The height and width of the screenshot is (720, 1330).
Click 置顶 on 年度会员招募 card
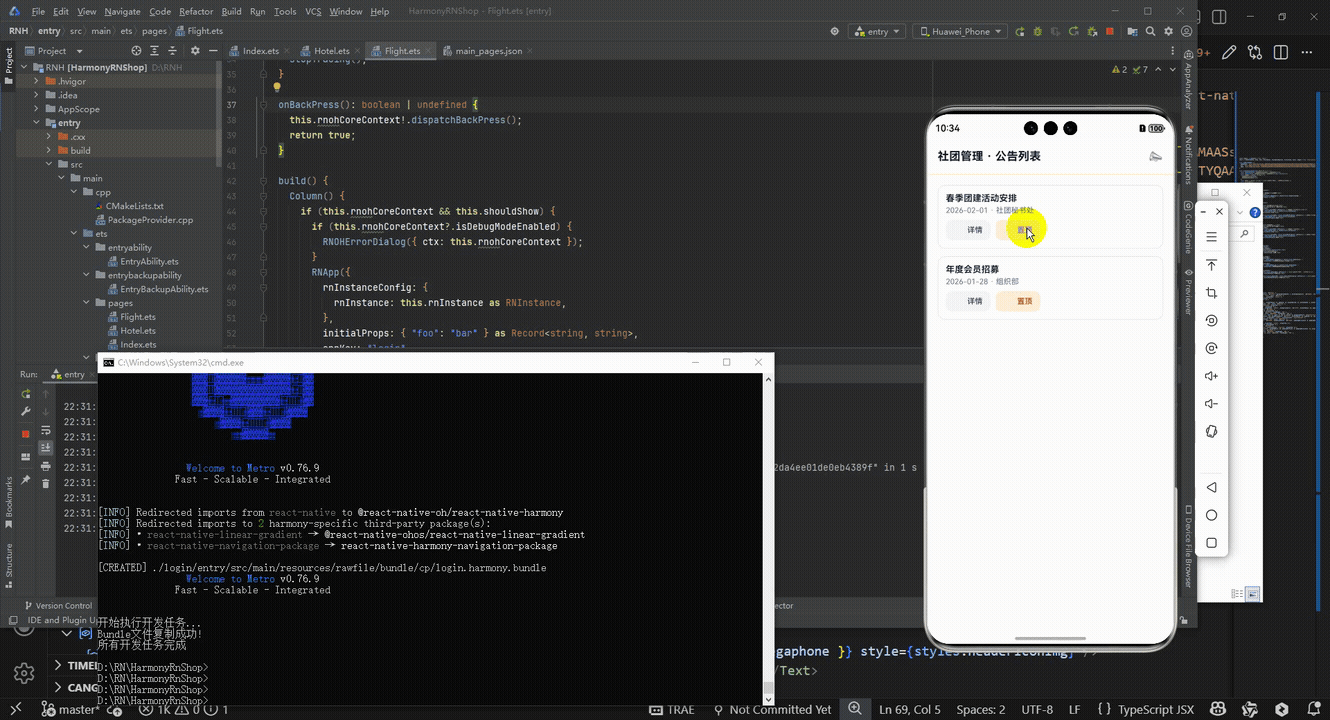pos(1018,301)
